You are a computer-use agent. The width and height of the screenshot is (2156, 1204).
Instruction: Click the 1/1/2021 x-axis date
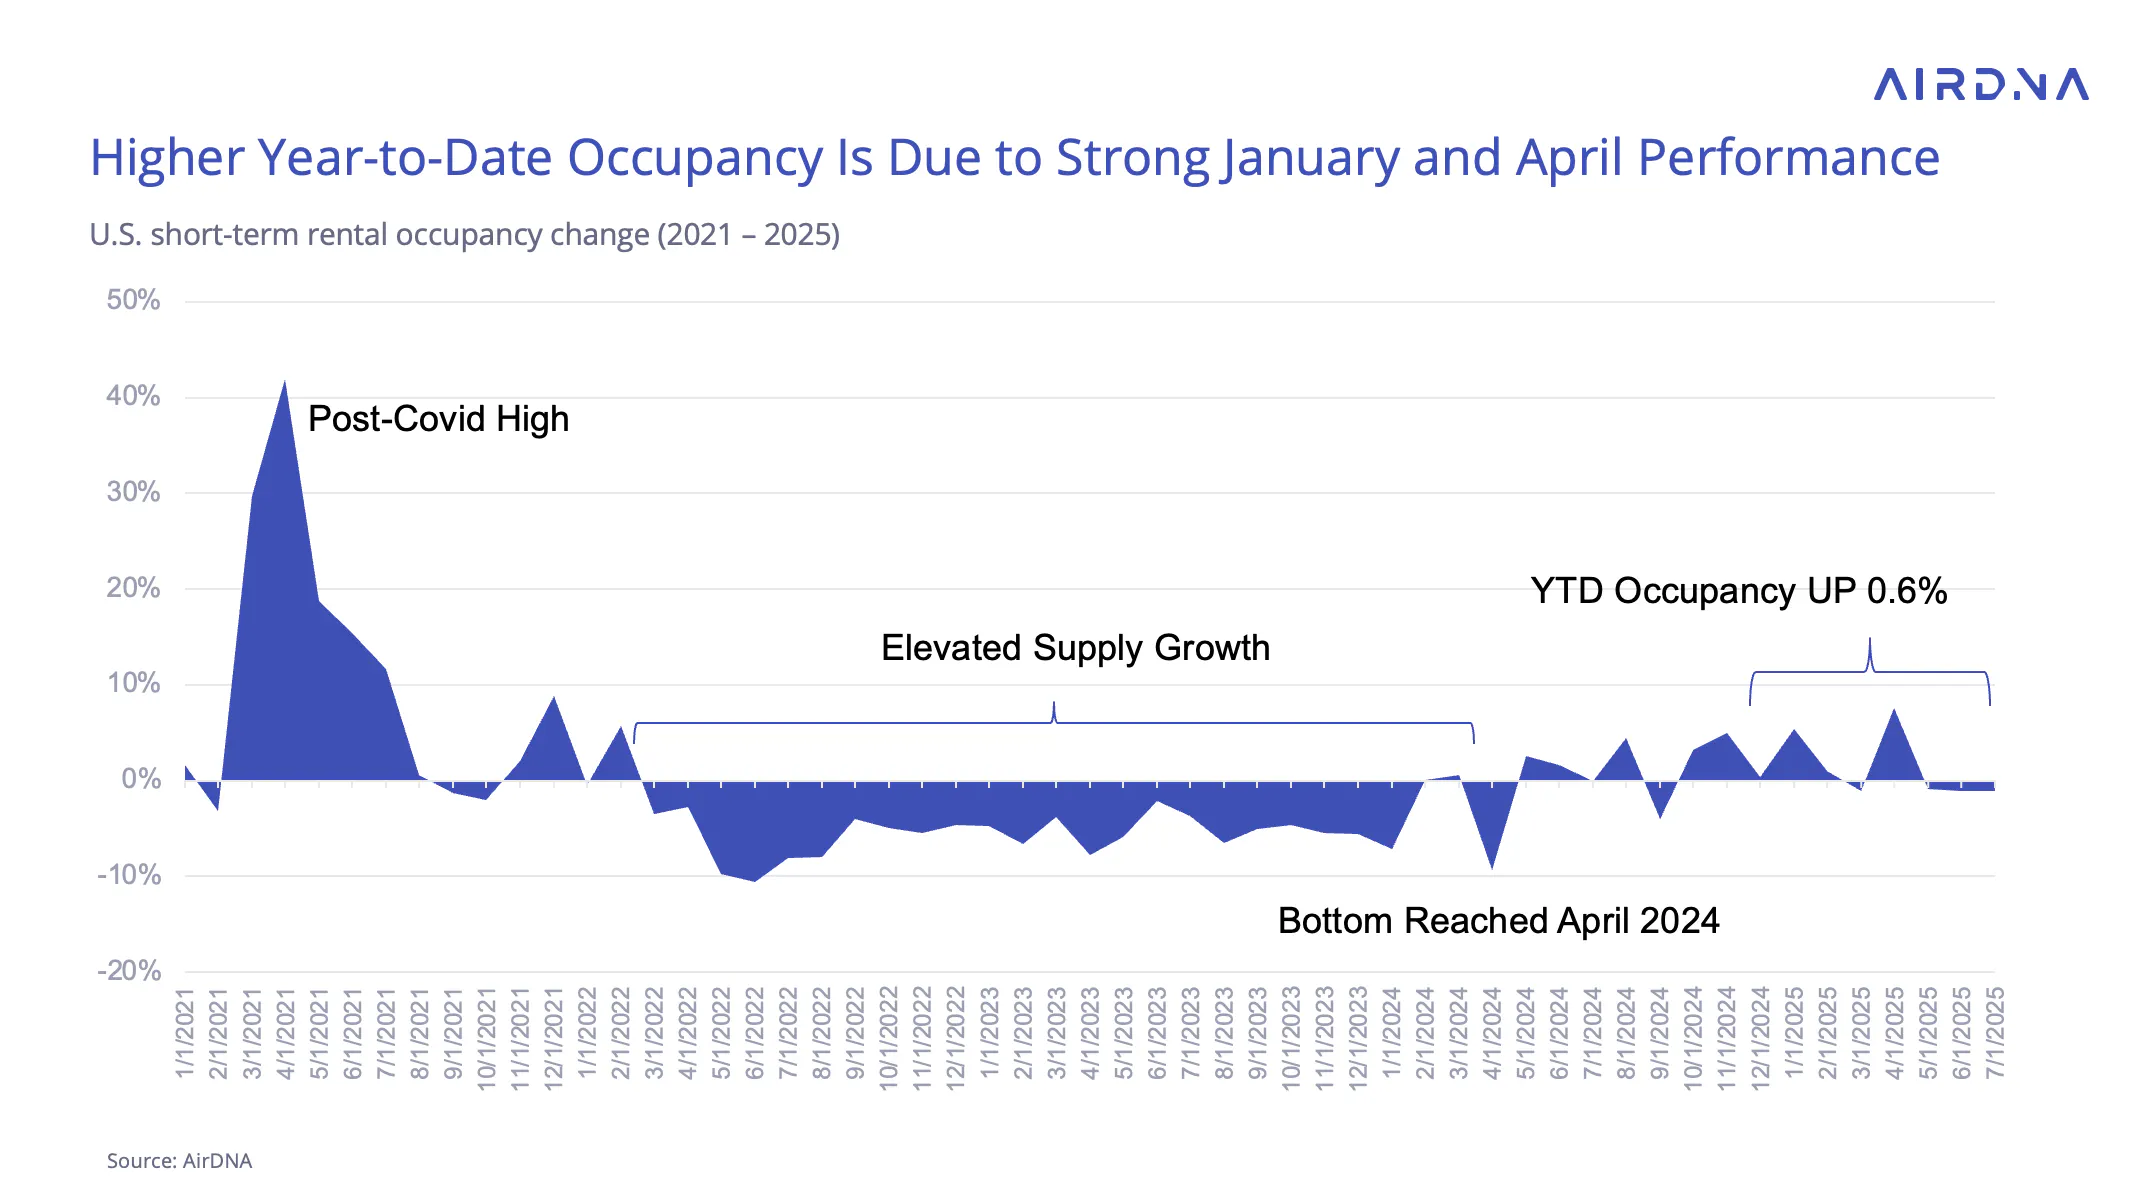[x=185, y=1033]
